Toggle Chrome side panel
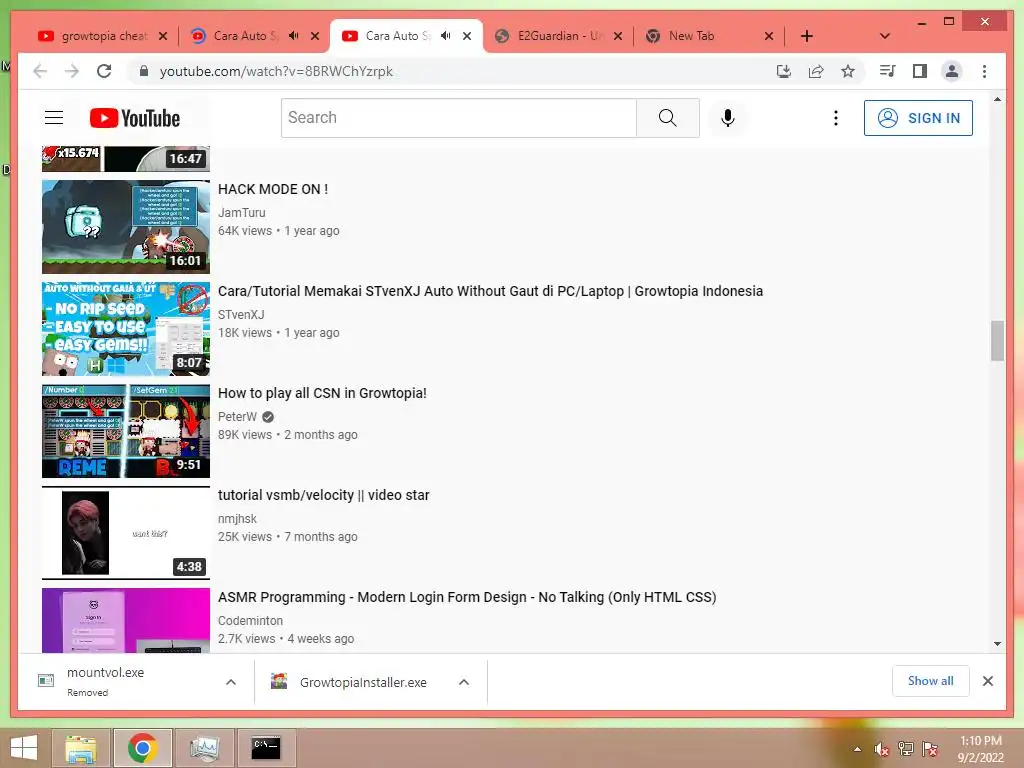This screenshot has width=1024, height=768. point(920,71)
